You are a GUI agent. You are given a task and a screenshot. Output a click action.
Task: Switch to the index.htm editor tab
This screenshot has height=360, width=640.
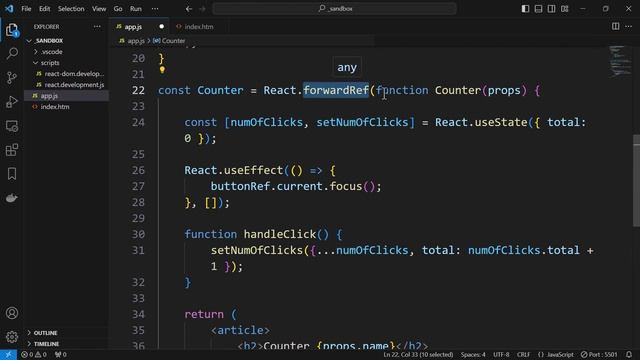(x=198, y=27)
